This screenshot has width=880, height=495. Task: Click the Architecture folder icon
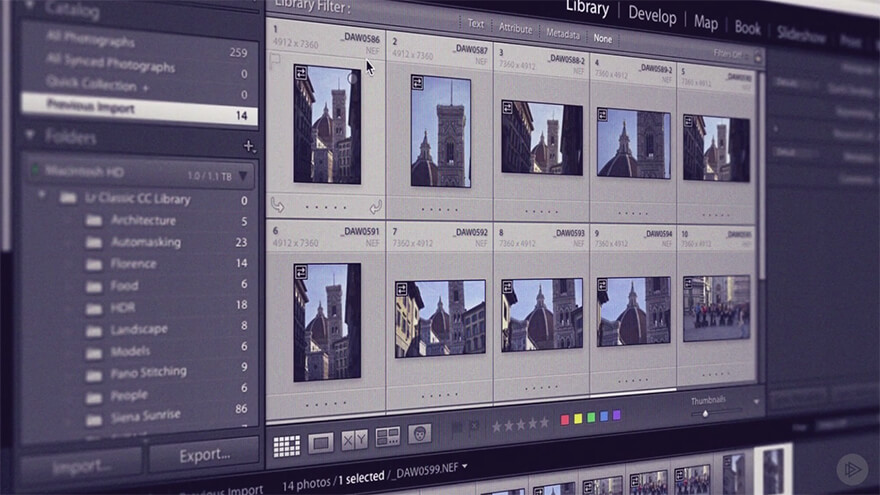click(94, 220)
